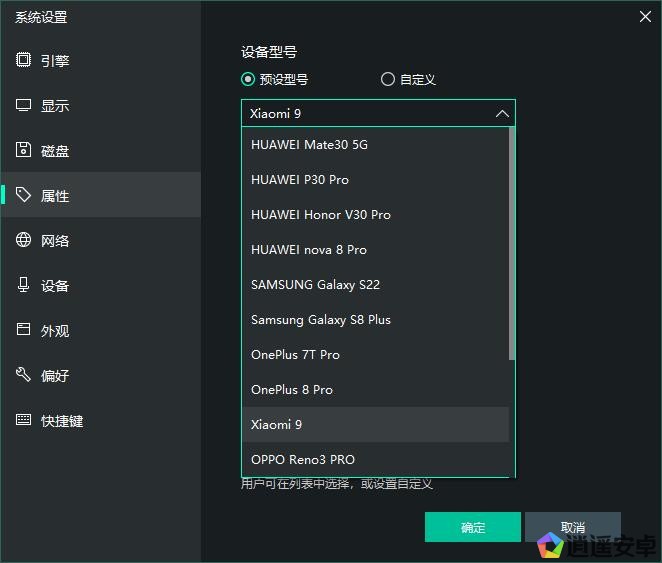Choose OnePlus 8 Pro from list
The height and width of the screenshot is (563, 662).
pyautogui.click(x=376, y=390)
